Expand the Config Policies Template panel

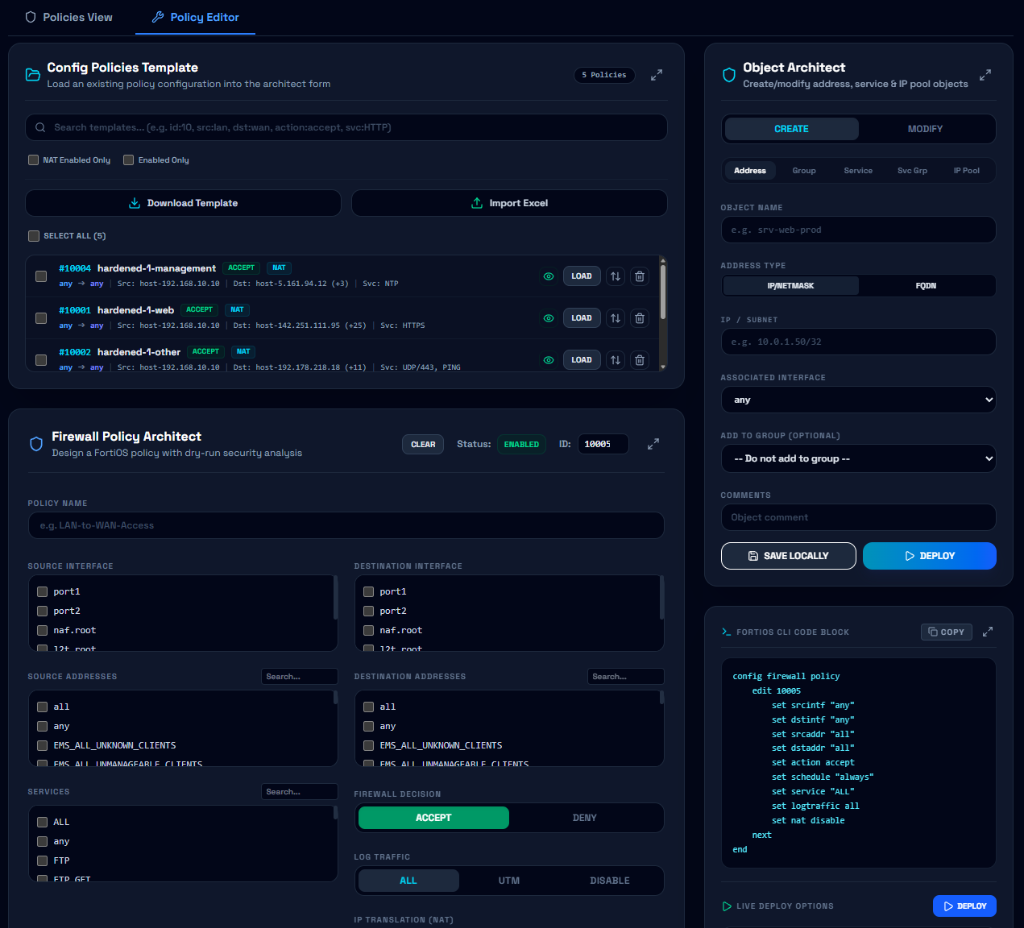pos(656,75)
